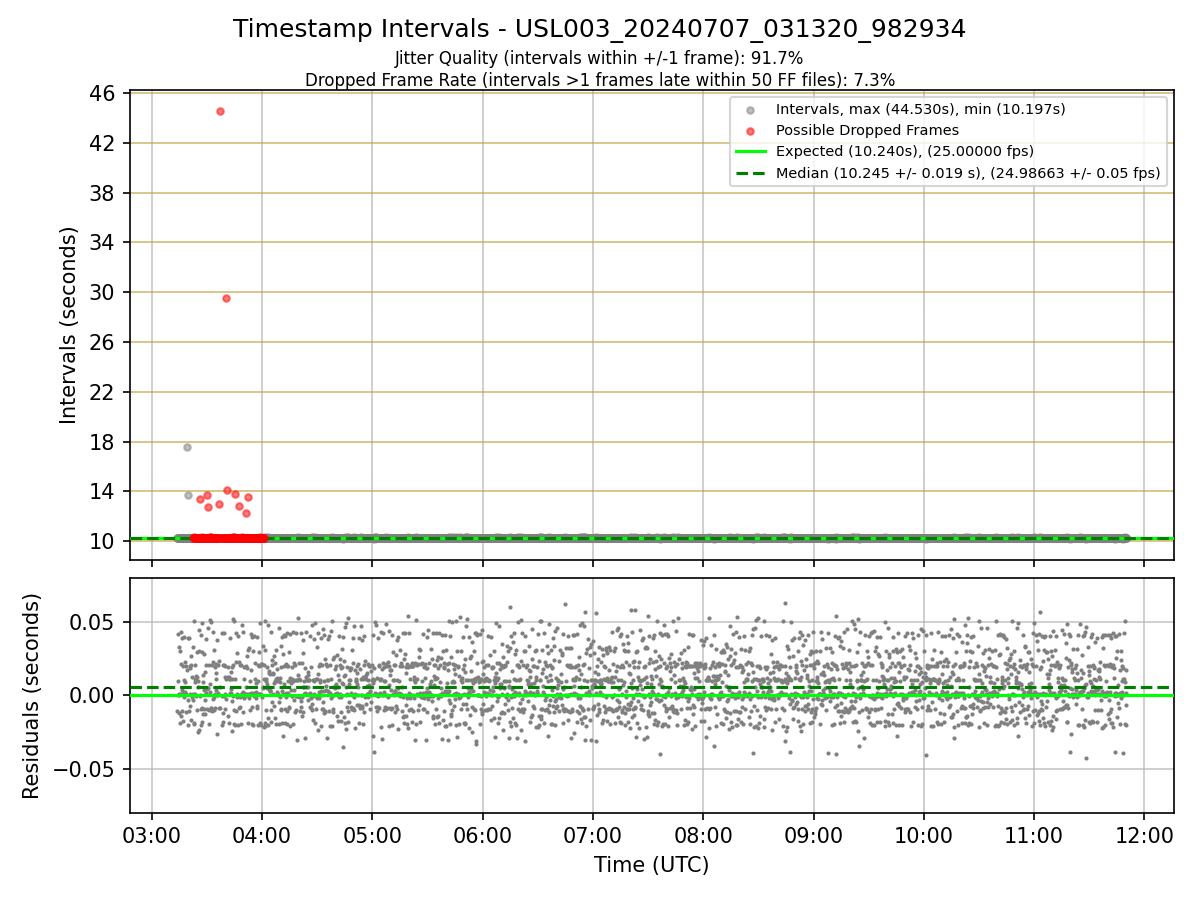Screen dimensions: 1200x900
Task: Click the 'Expected (10.240s), (25.00000 fps)' legend entry
Action: (904, 151)
